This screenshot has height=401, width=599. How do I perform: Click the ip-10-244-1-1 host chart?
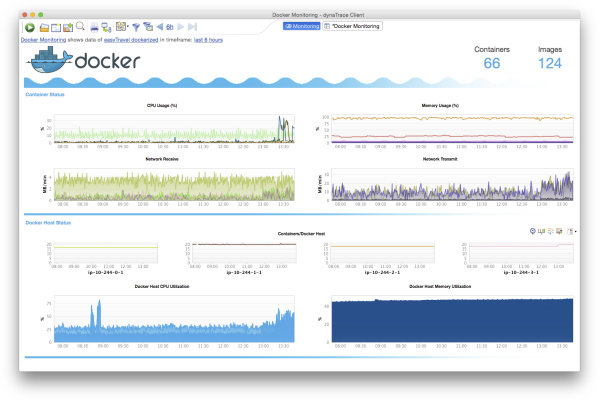[x=244, y=253]
